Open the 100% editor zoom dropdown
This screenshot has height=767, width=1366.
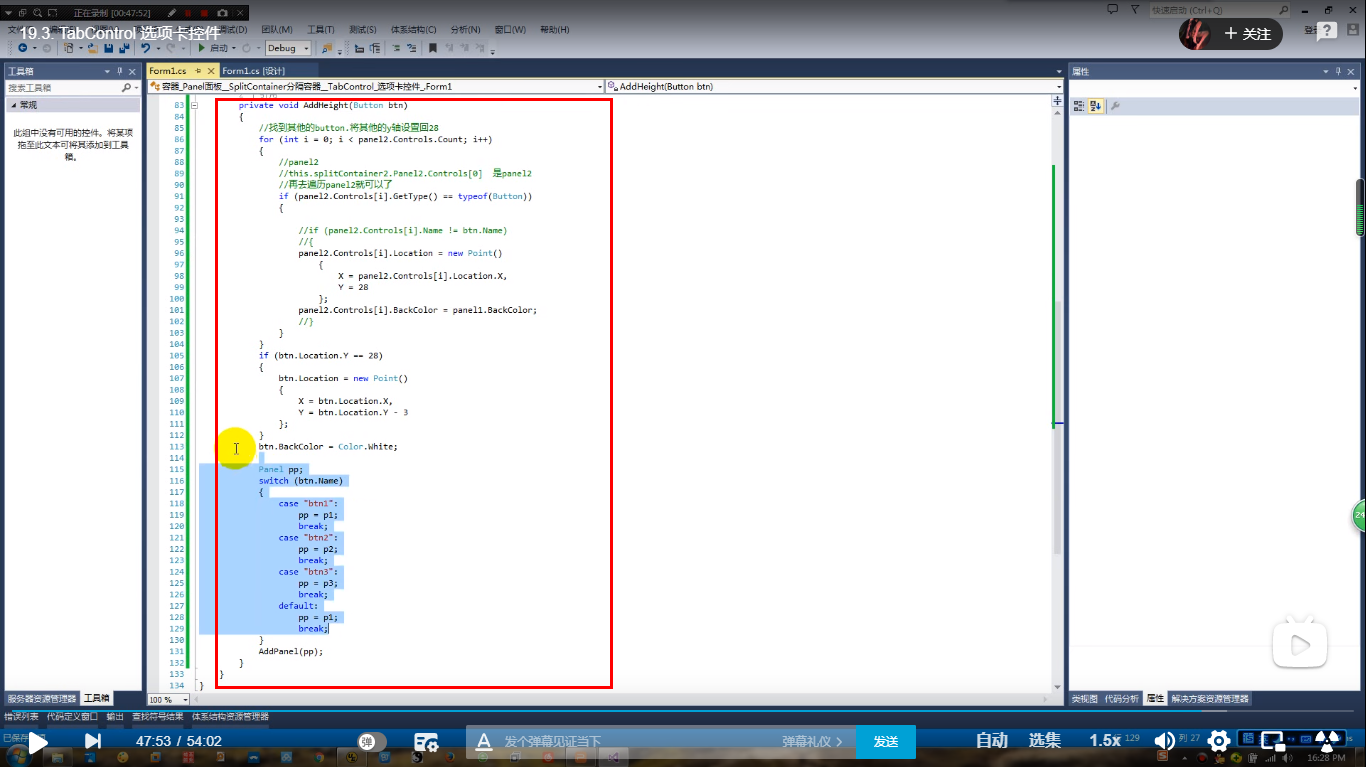(x=172, y=699)
